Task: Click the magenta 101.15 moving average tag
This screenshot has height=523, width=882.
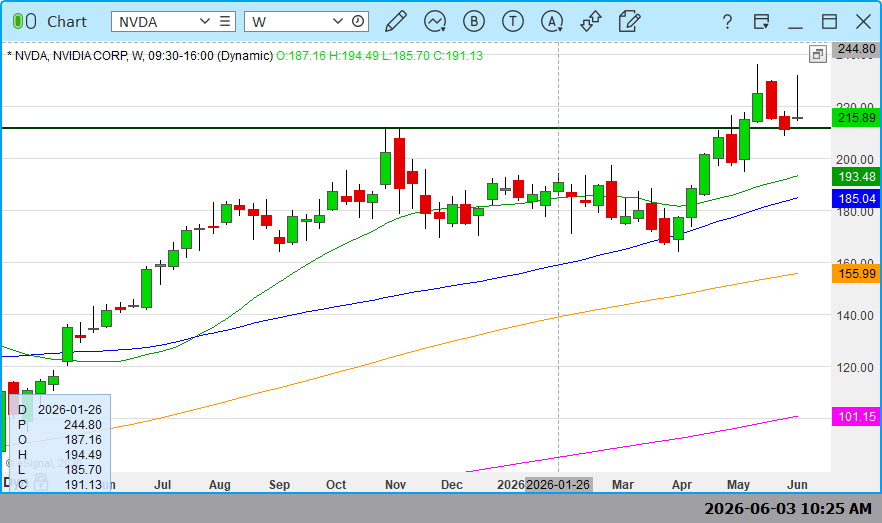Action: point(856,417)
